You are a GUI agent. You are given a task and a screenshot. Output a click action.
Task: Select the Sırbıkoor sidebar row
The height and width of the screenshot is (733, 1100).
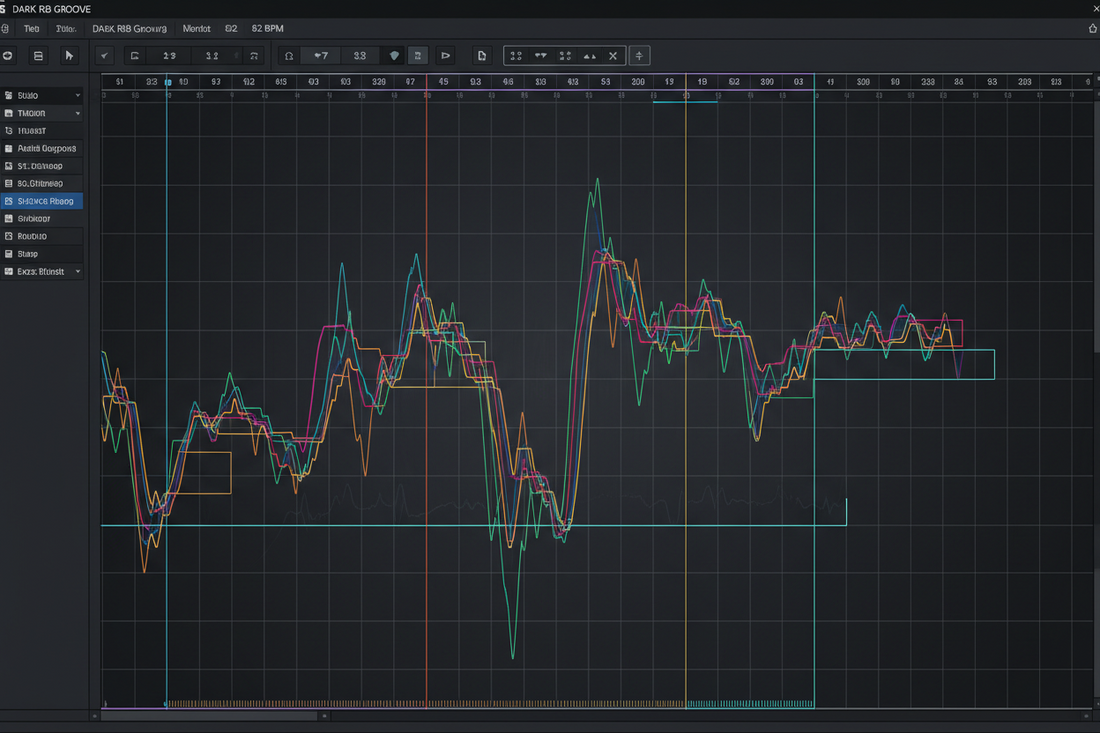click(x=42, y=219)
